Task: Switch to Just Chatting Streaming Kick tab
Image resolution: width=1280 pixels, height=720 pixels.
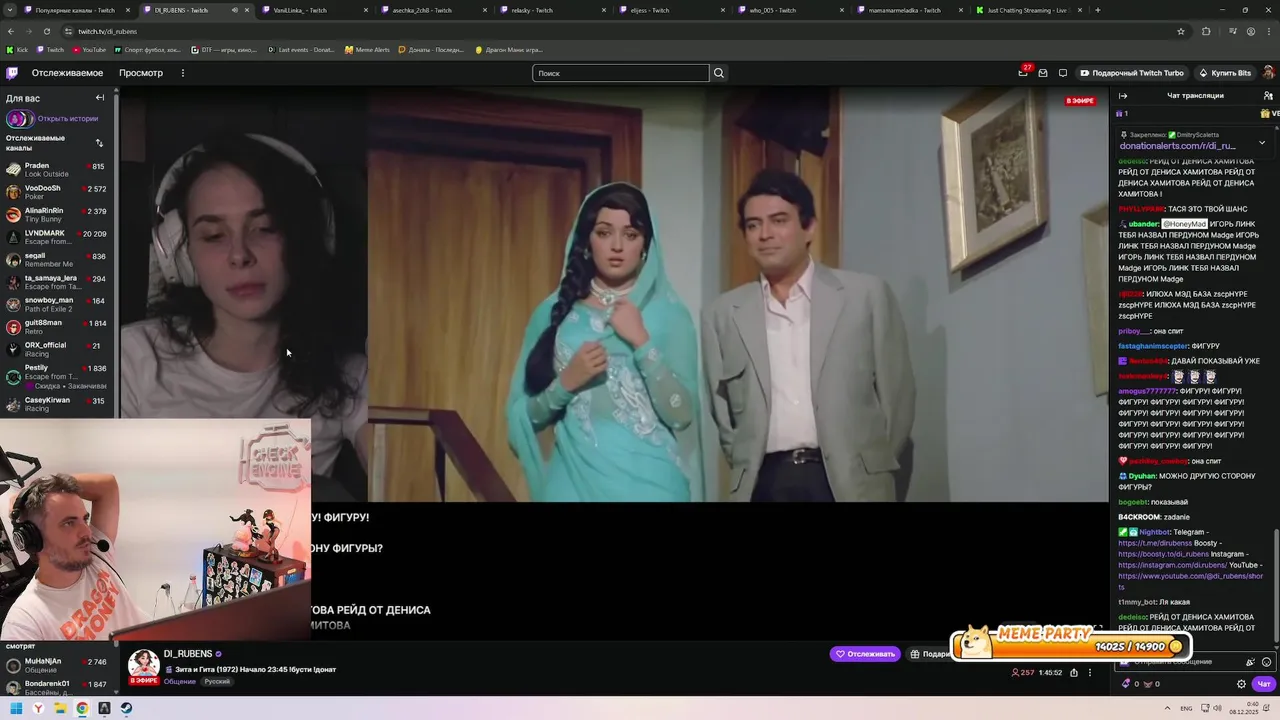Action: click(1032, 10)
